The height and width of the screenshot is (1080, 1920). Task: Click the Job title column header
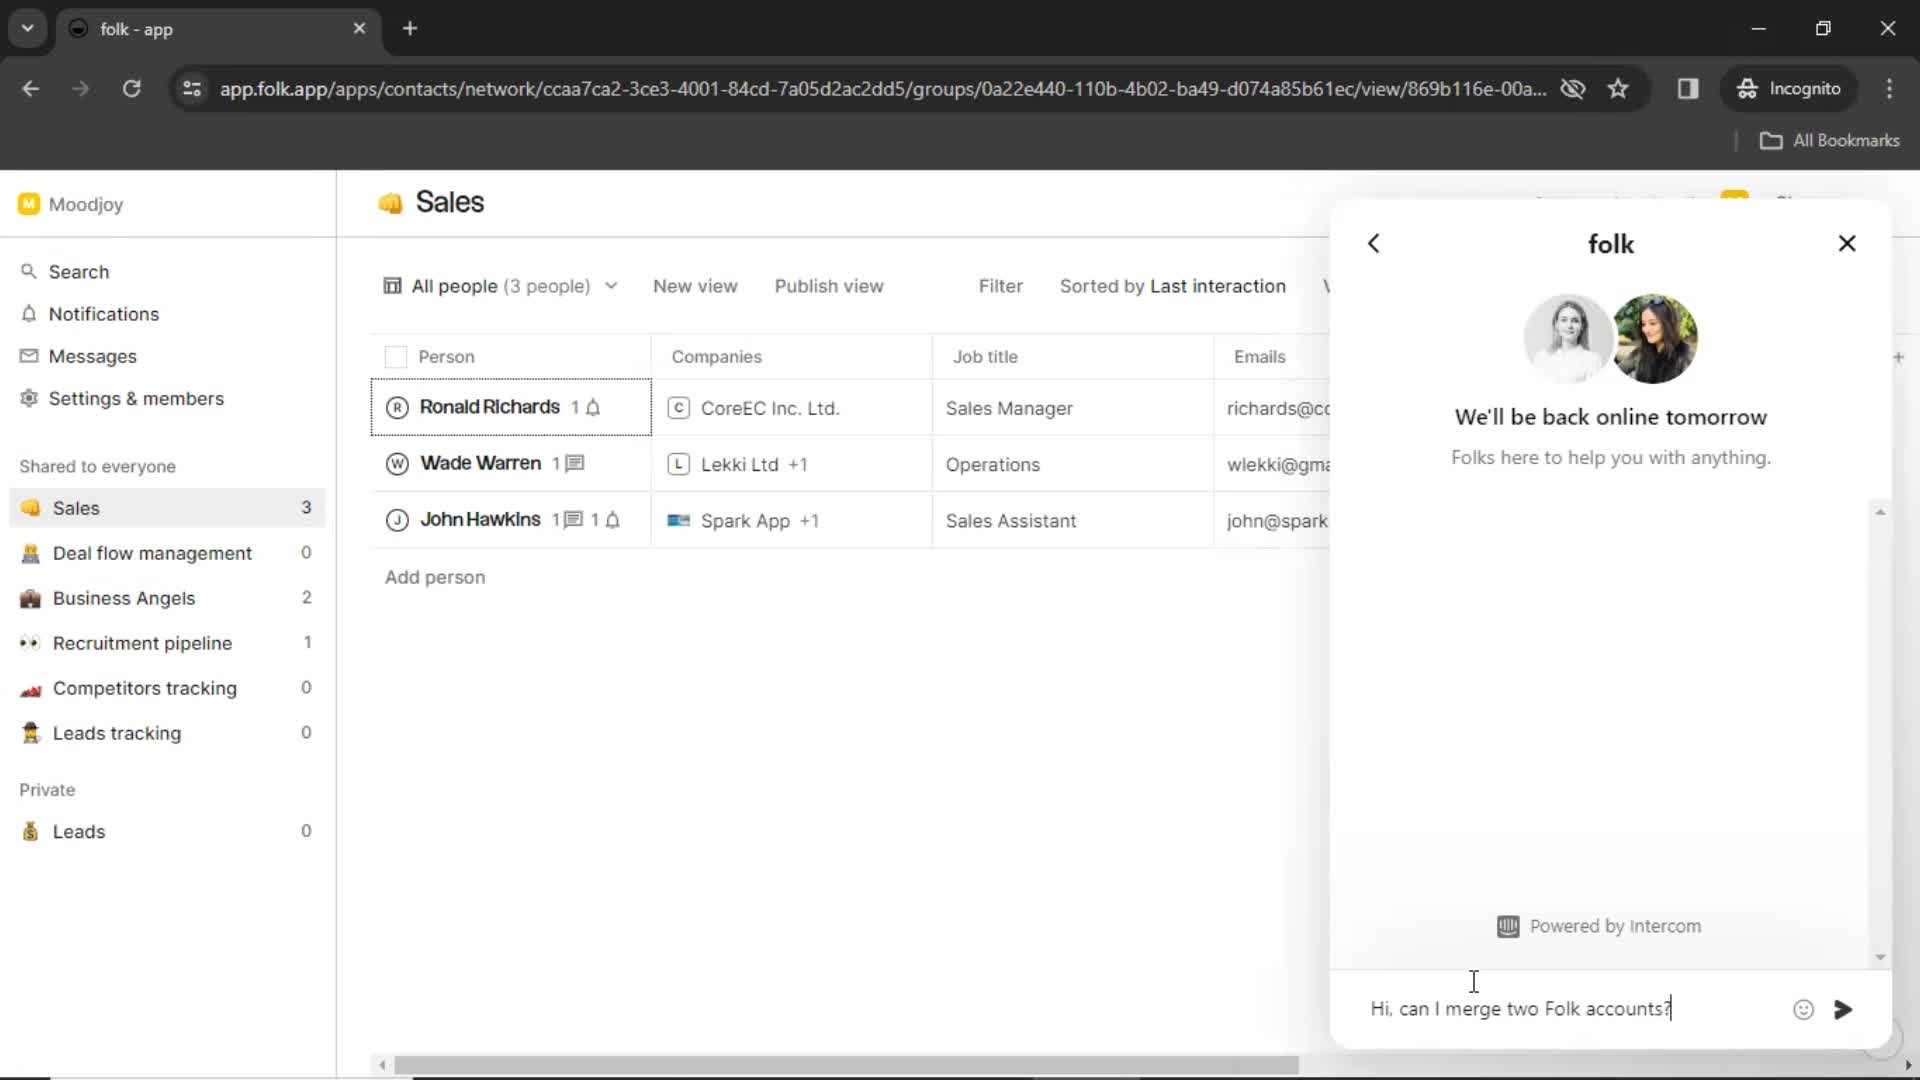pos(985,357)
